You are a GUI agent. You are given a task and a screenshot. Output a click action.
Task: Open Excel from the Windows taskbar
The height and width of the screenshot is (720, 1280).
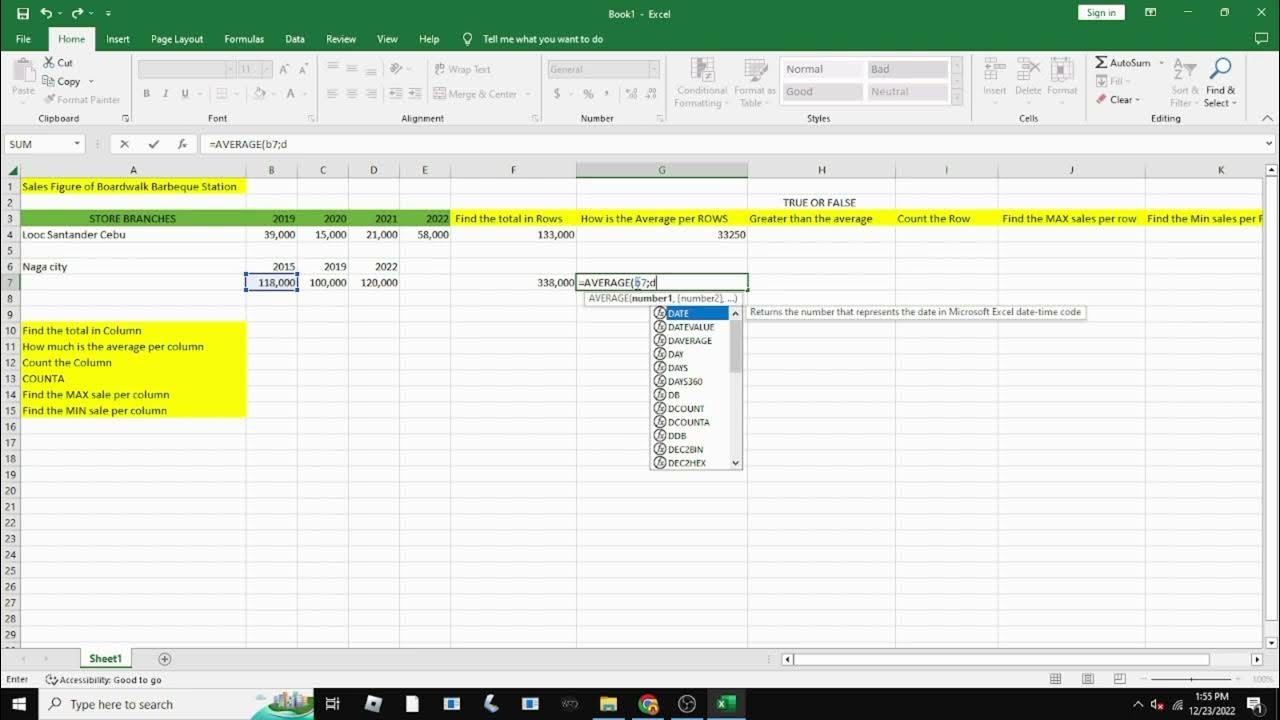(x=726, y=704)
